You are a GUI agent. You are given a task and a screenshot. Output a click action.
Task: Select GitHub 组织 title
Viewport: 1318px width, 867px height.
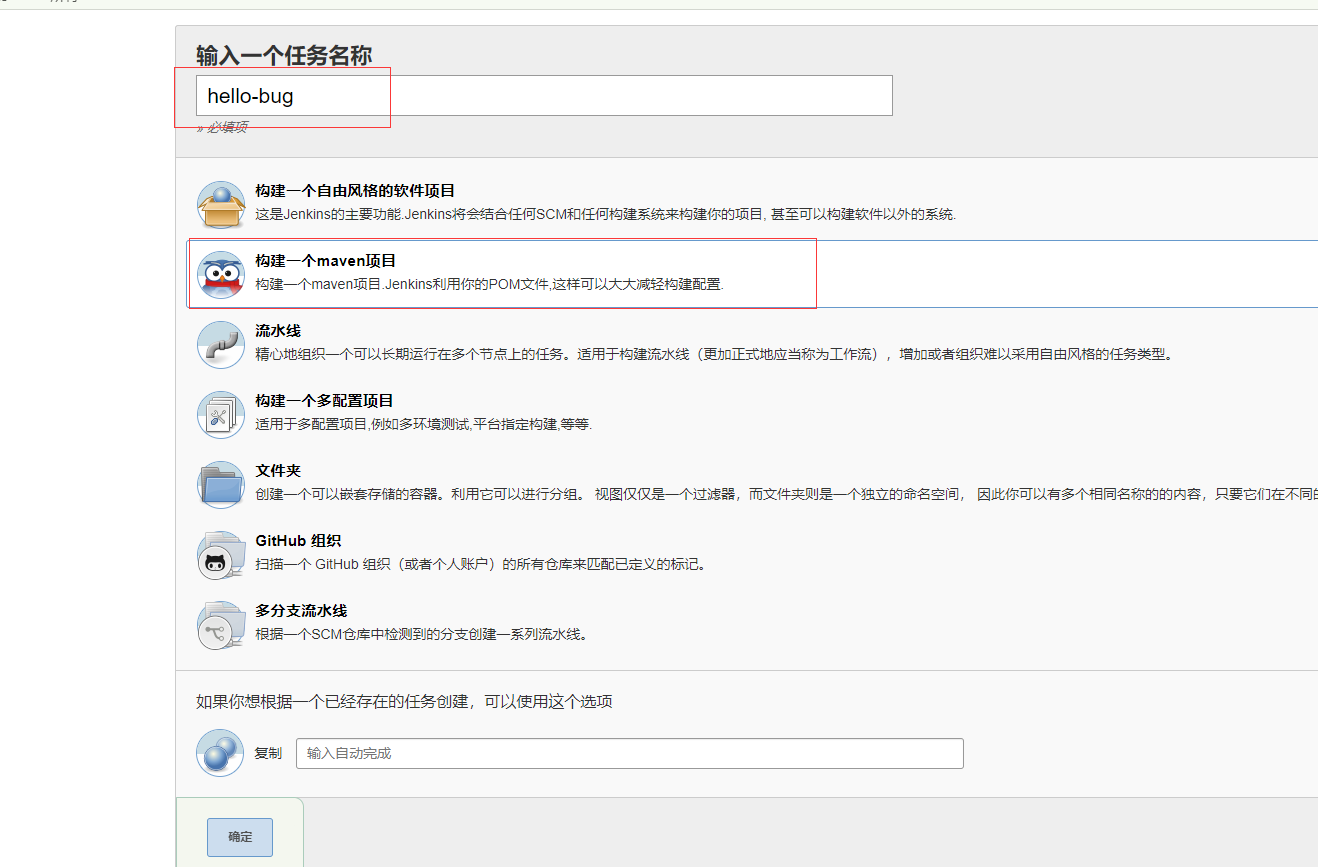click(298, 541)
